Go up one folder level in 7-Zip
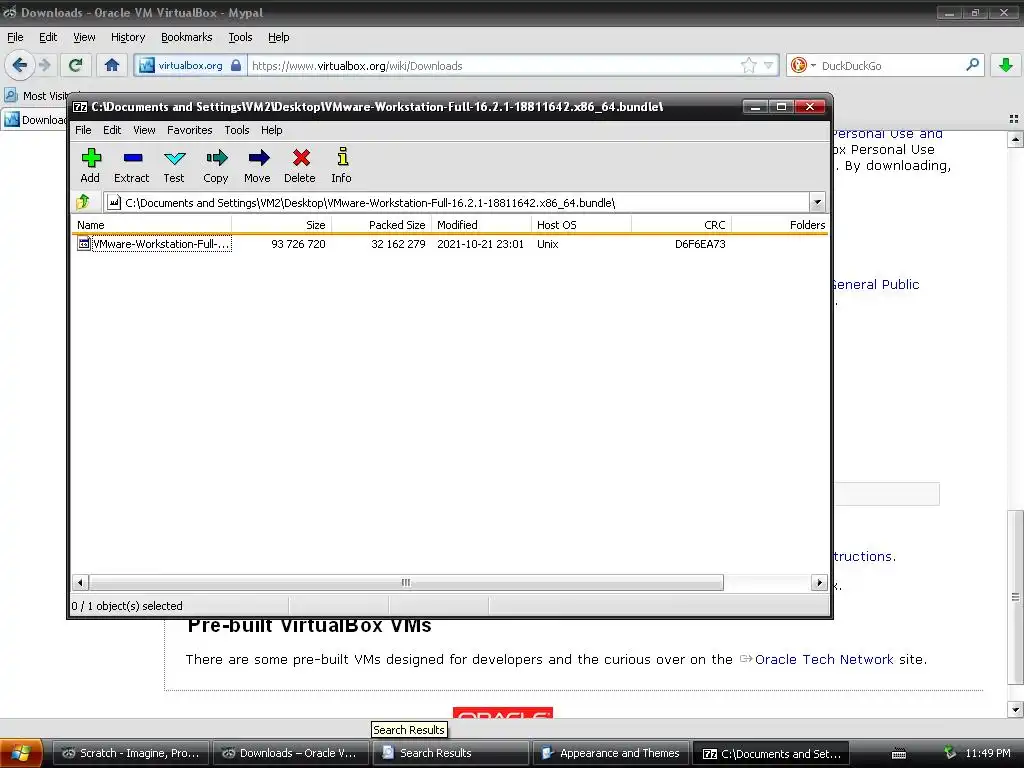The height and width of the screenshot is (768, 1024). click(x=84, y=202)
